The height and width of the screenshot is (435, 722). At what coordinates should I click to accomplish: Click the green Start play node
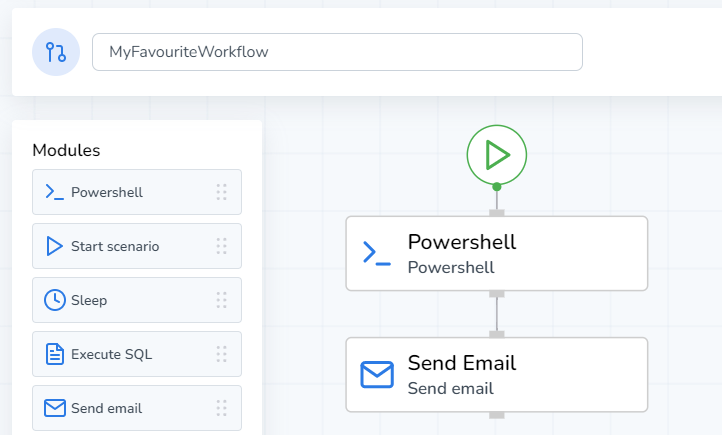point(496,154)
